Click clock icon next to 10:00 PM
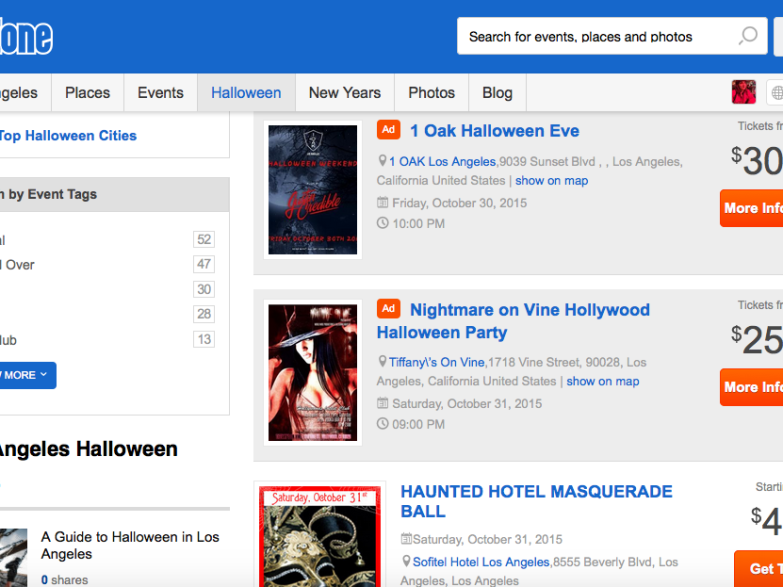 point(383,223)
